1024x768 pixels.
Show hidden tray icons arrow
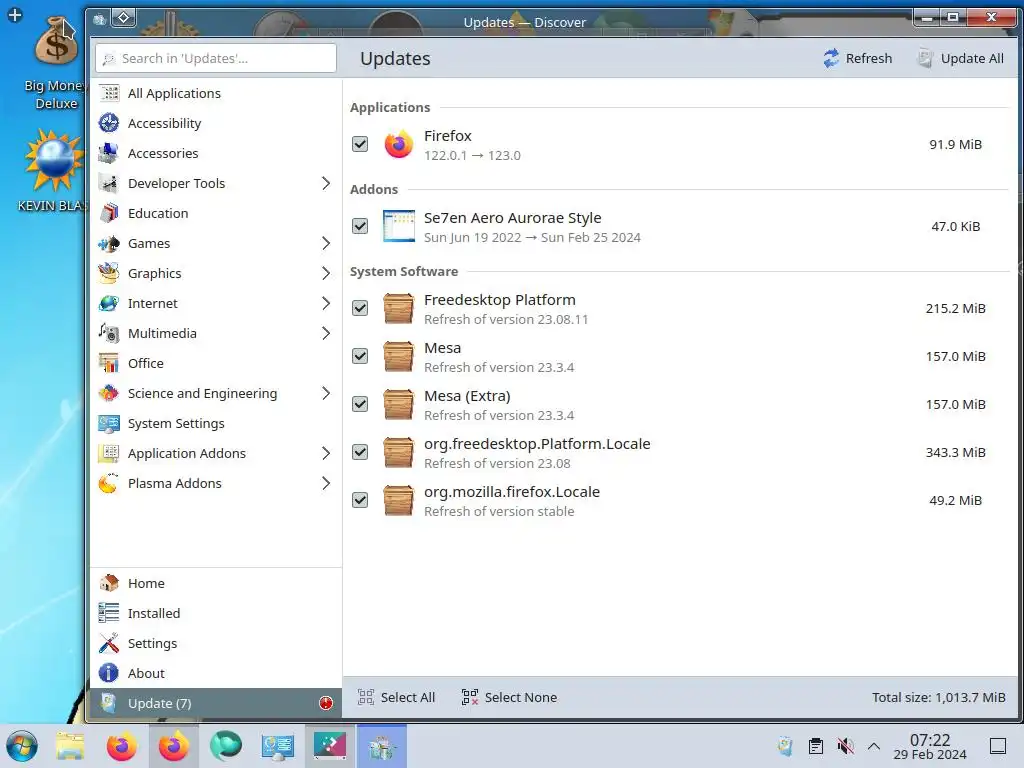click(874, 746)
